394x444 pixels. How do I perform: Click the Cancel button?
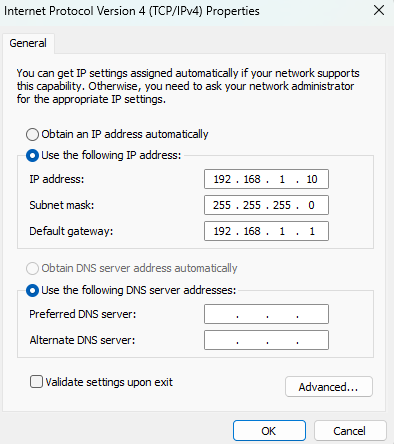click(350, 431)
